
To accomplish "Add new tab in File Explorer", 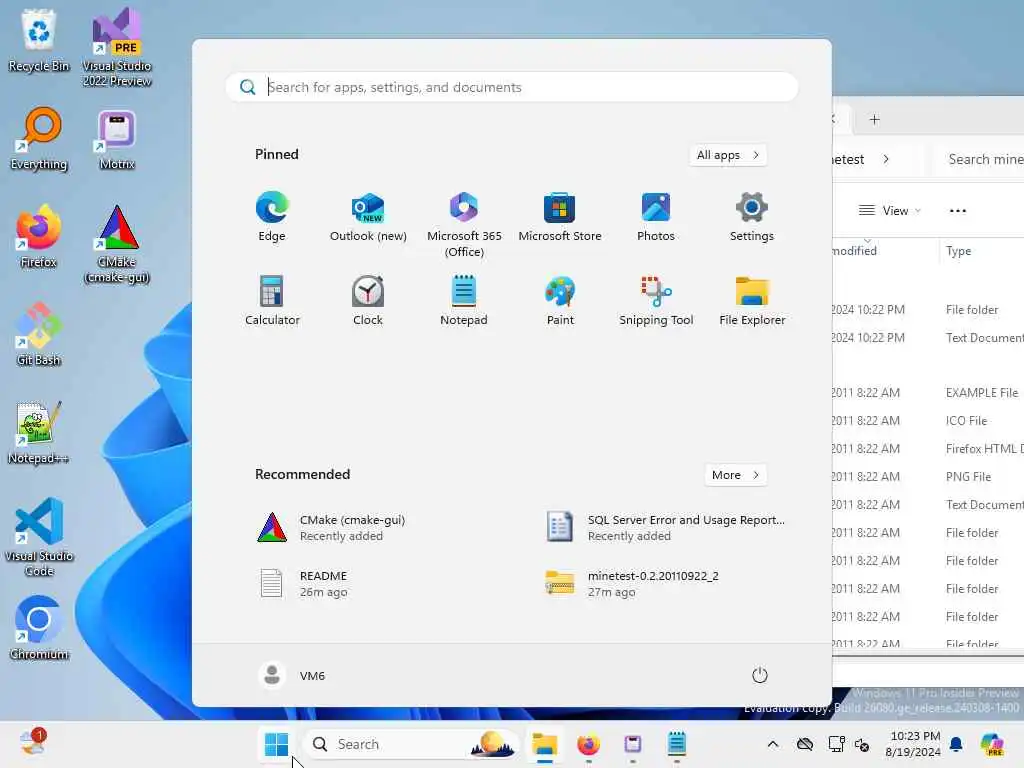I will (874, 120).
